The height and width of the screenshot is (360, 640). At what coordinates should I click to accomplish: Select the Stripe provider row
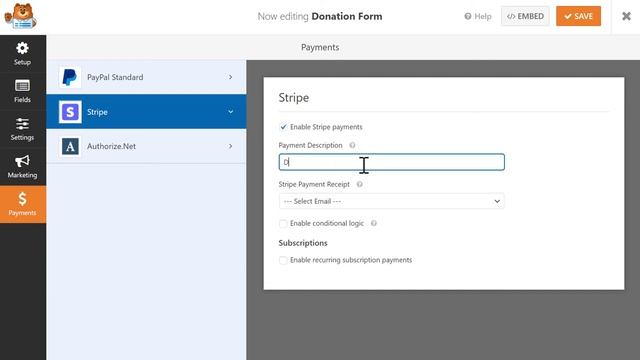(x=146, y=112)
